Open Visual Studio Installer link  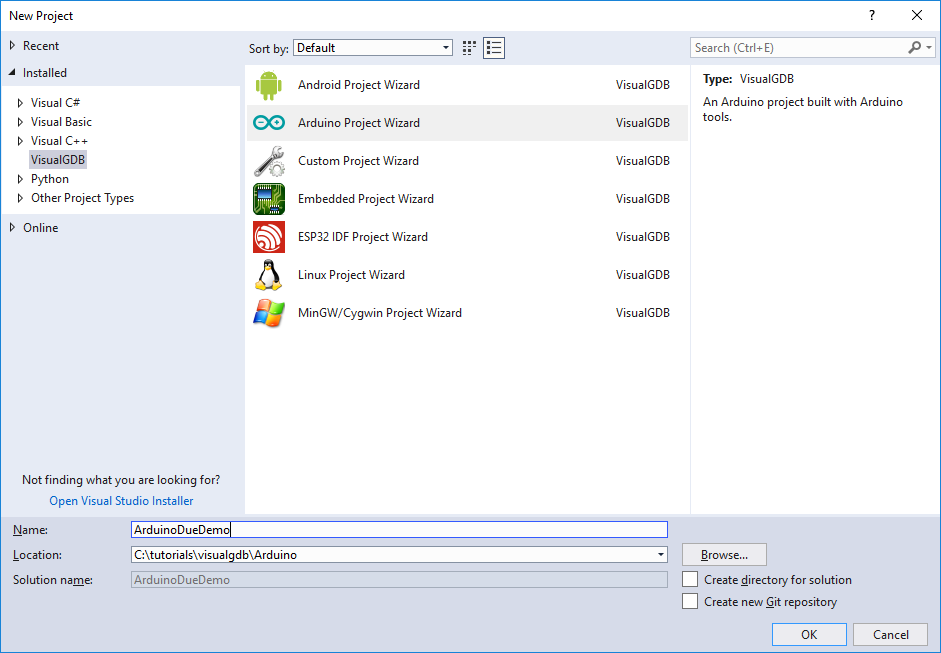[121, 501]
